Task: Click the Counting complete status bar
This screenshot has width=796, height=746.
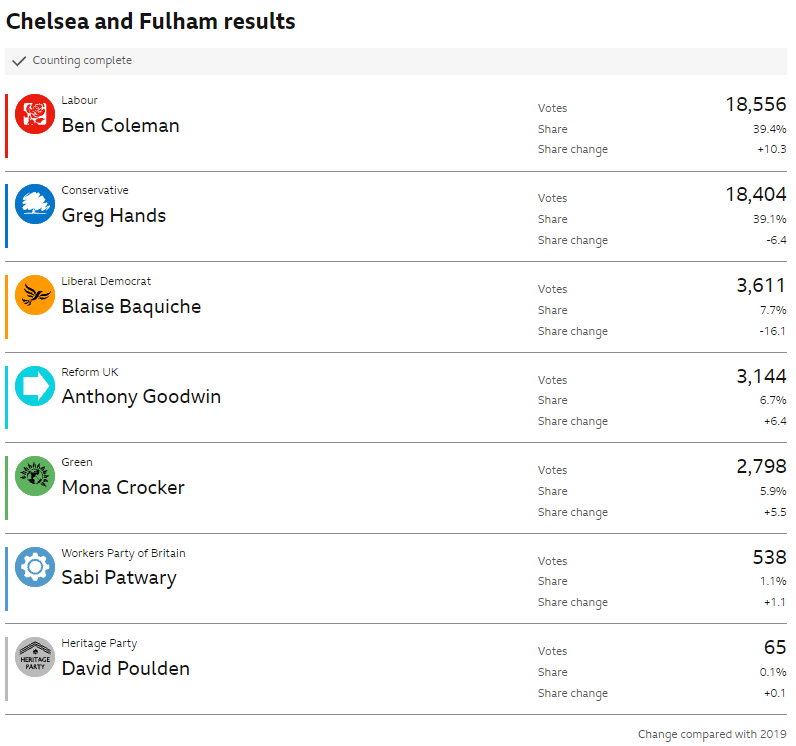Action: [x=396, y=61]
